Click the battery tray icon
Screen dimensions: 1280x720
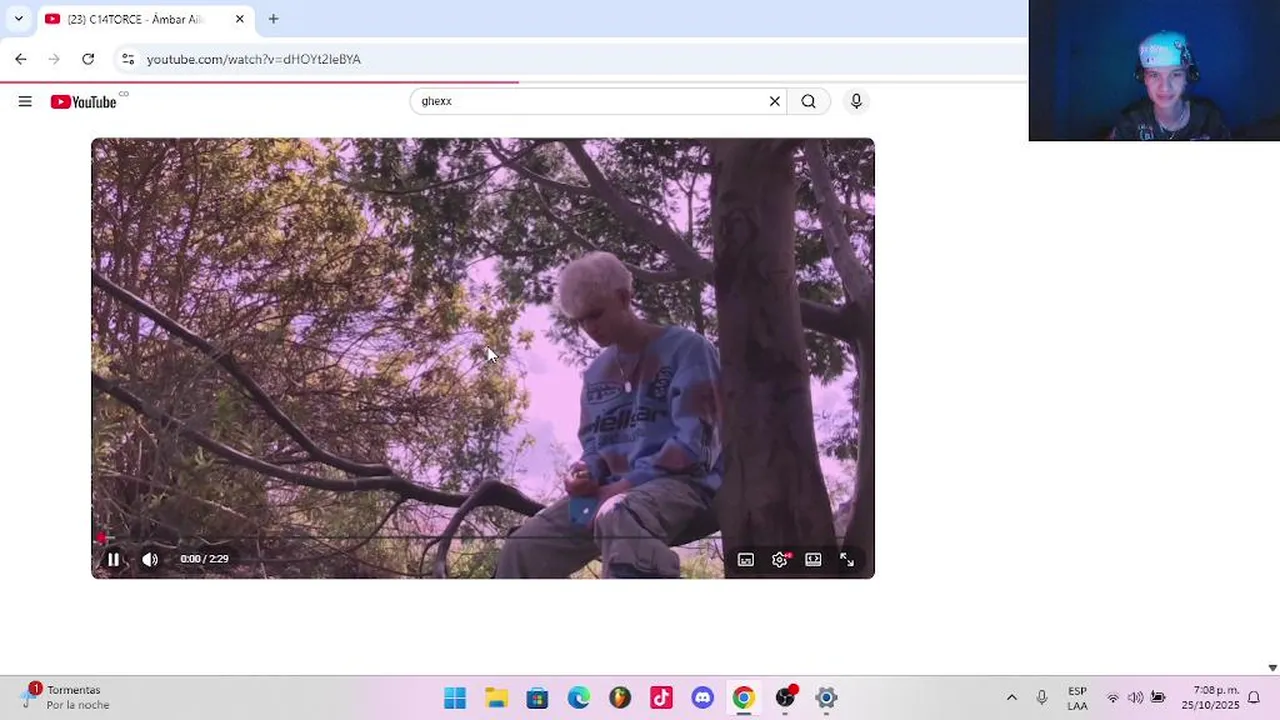point(1158,698)
